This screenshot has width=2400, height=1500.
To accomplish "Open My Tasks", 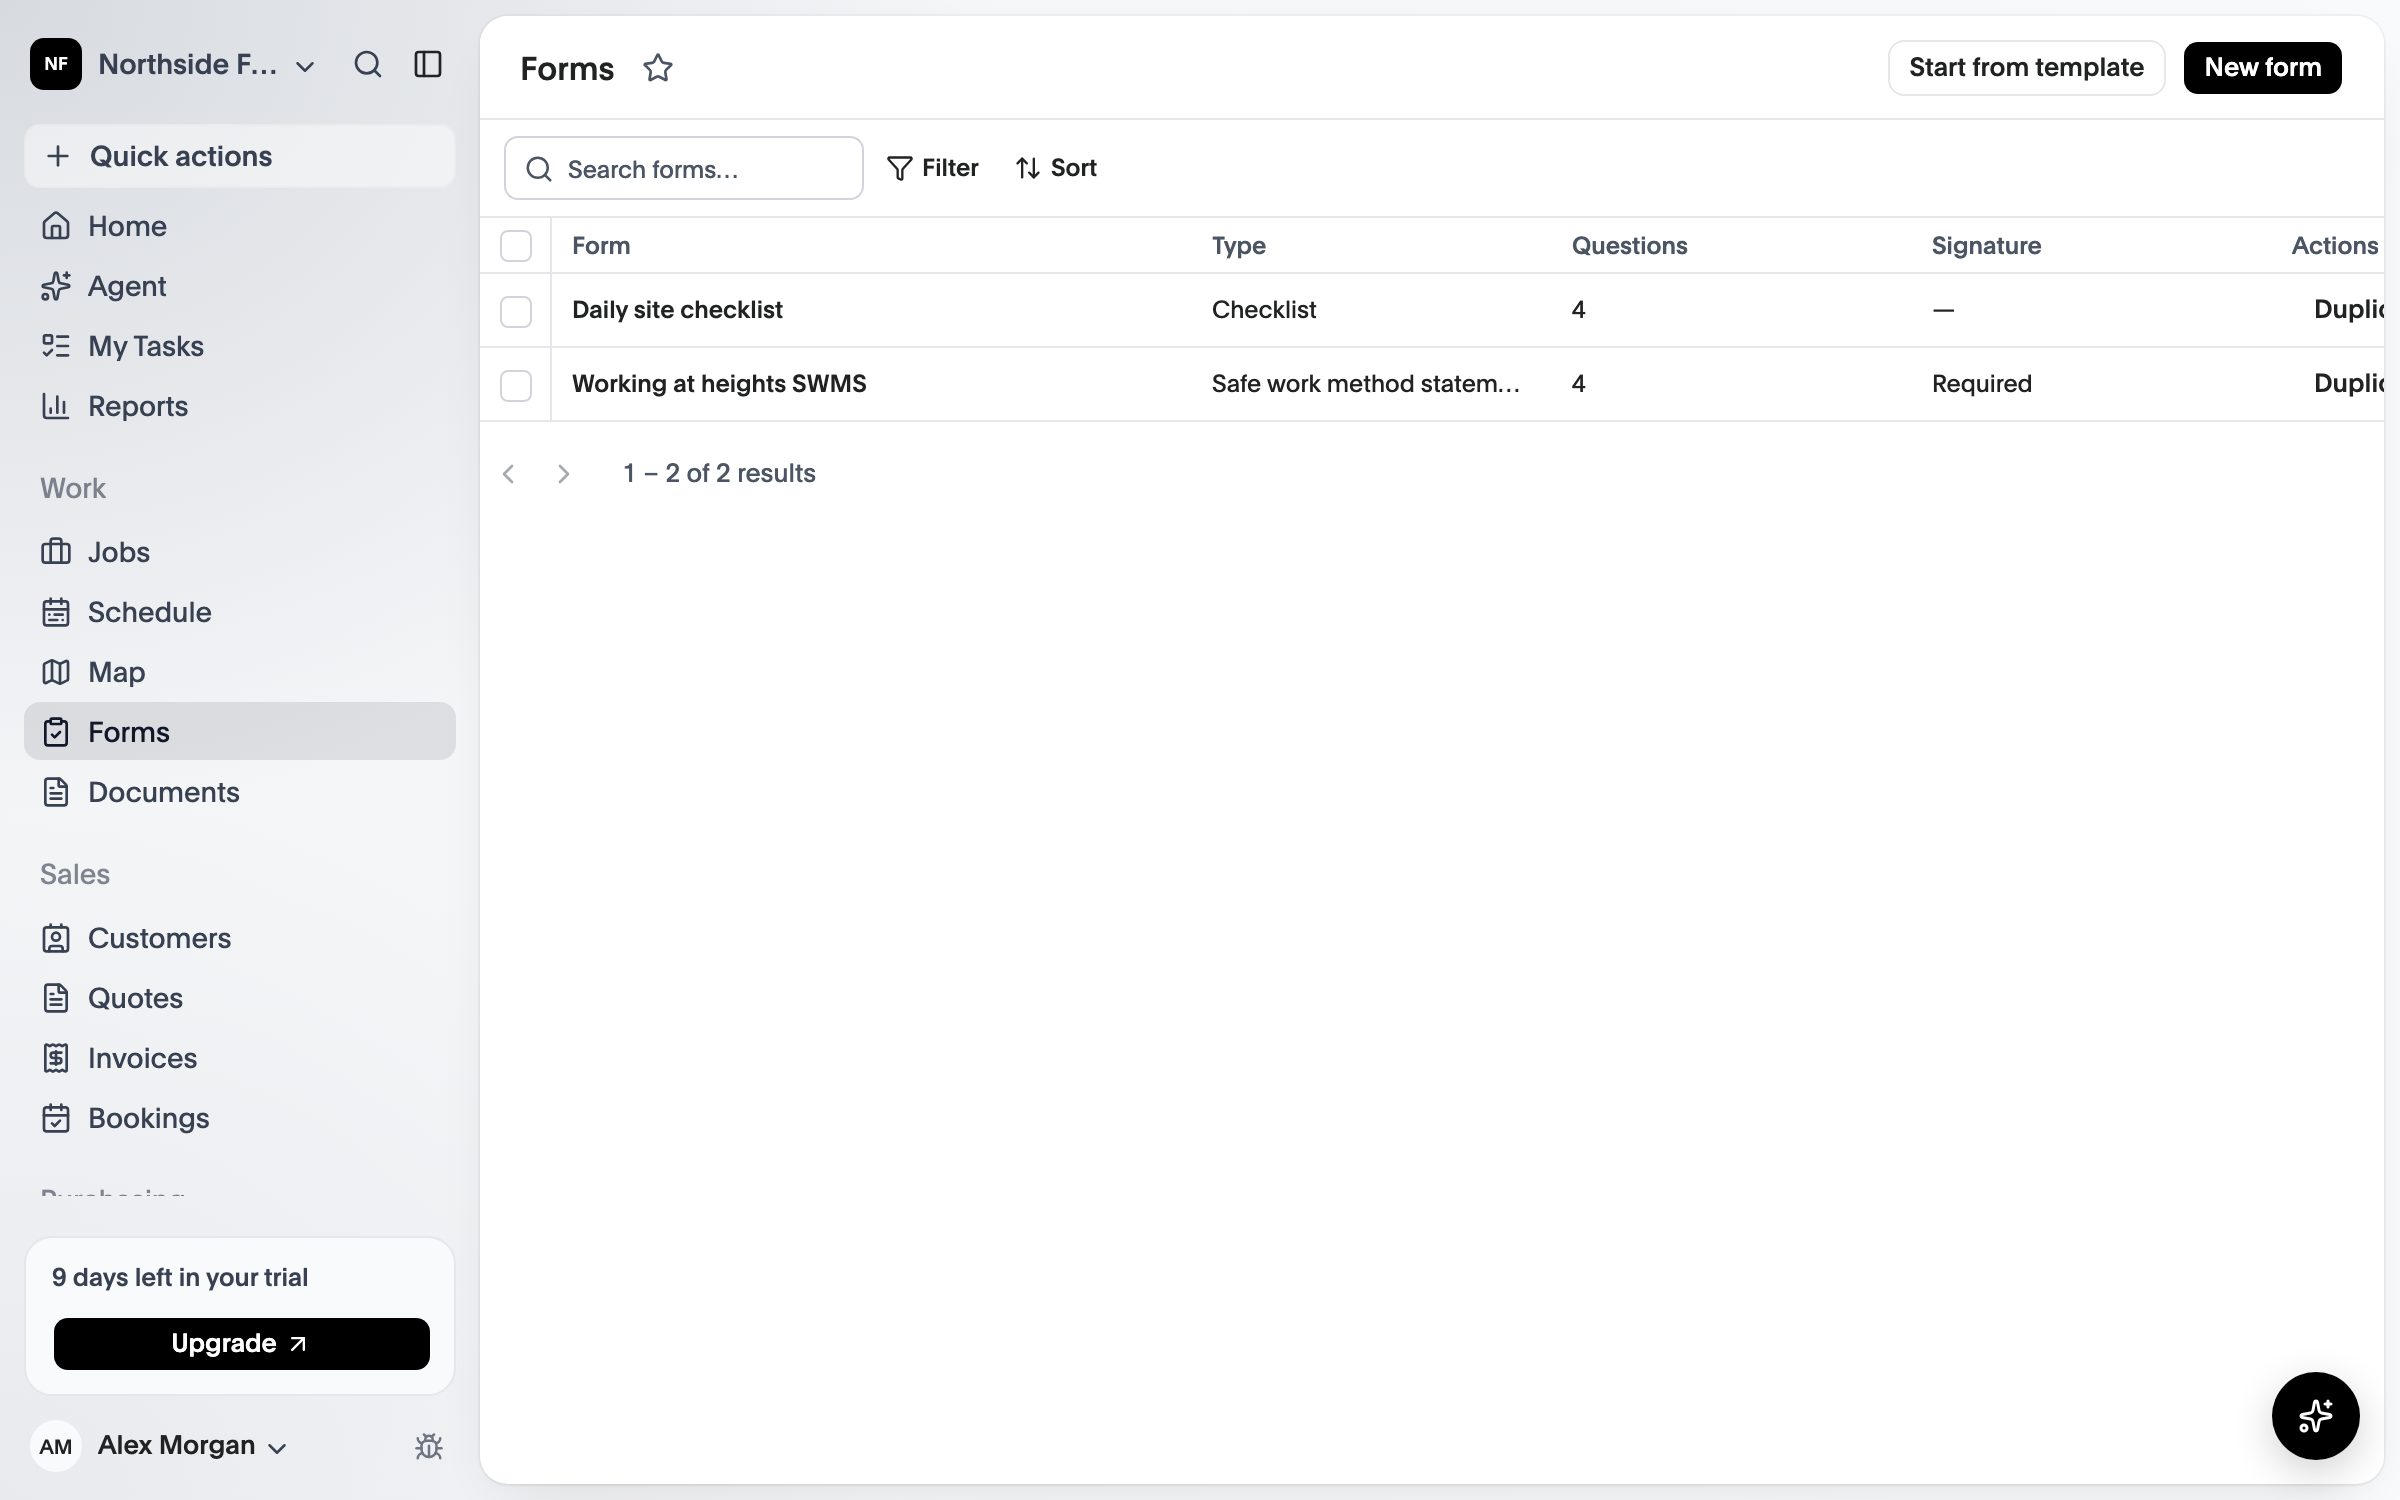I will pos(240,346).
